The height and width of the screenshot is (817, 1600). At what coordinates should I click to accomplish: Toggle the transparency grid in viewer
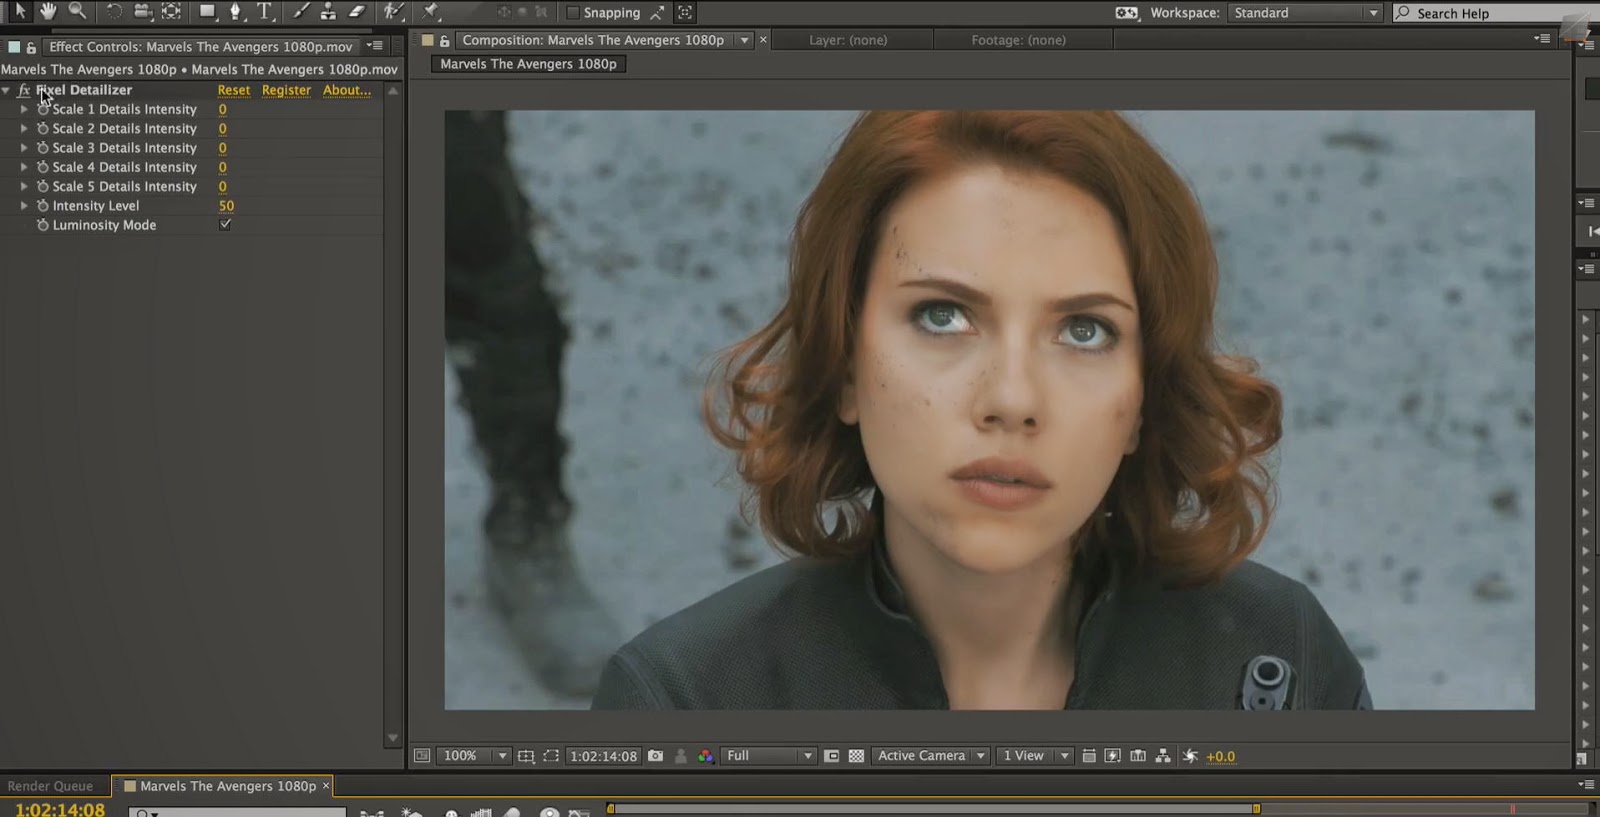pos(856,756)
